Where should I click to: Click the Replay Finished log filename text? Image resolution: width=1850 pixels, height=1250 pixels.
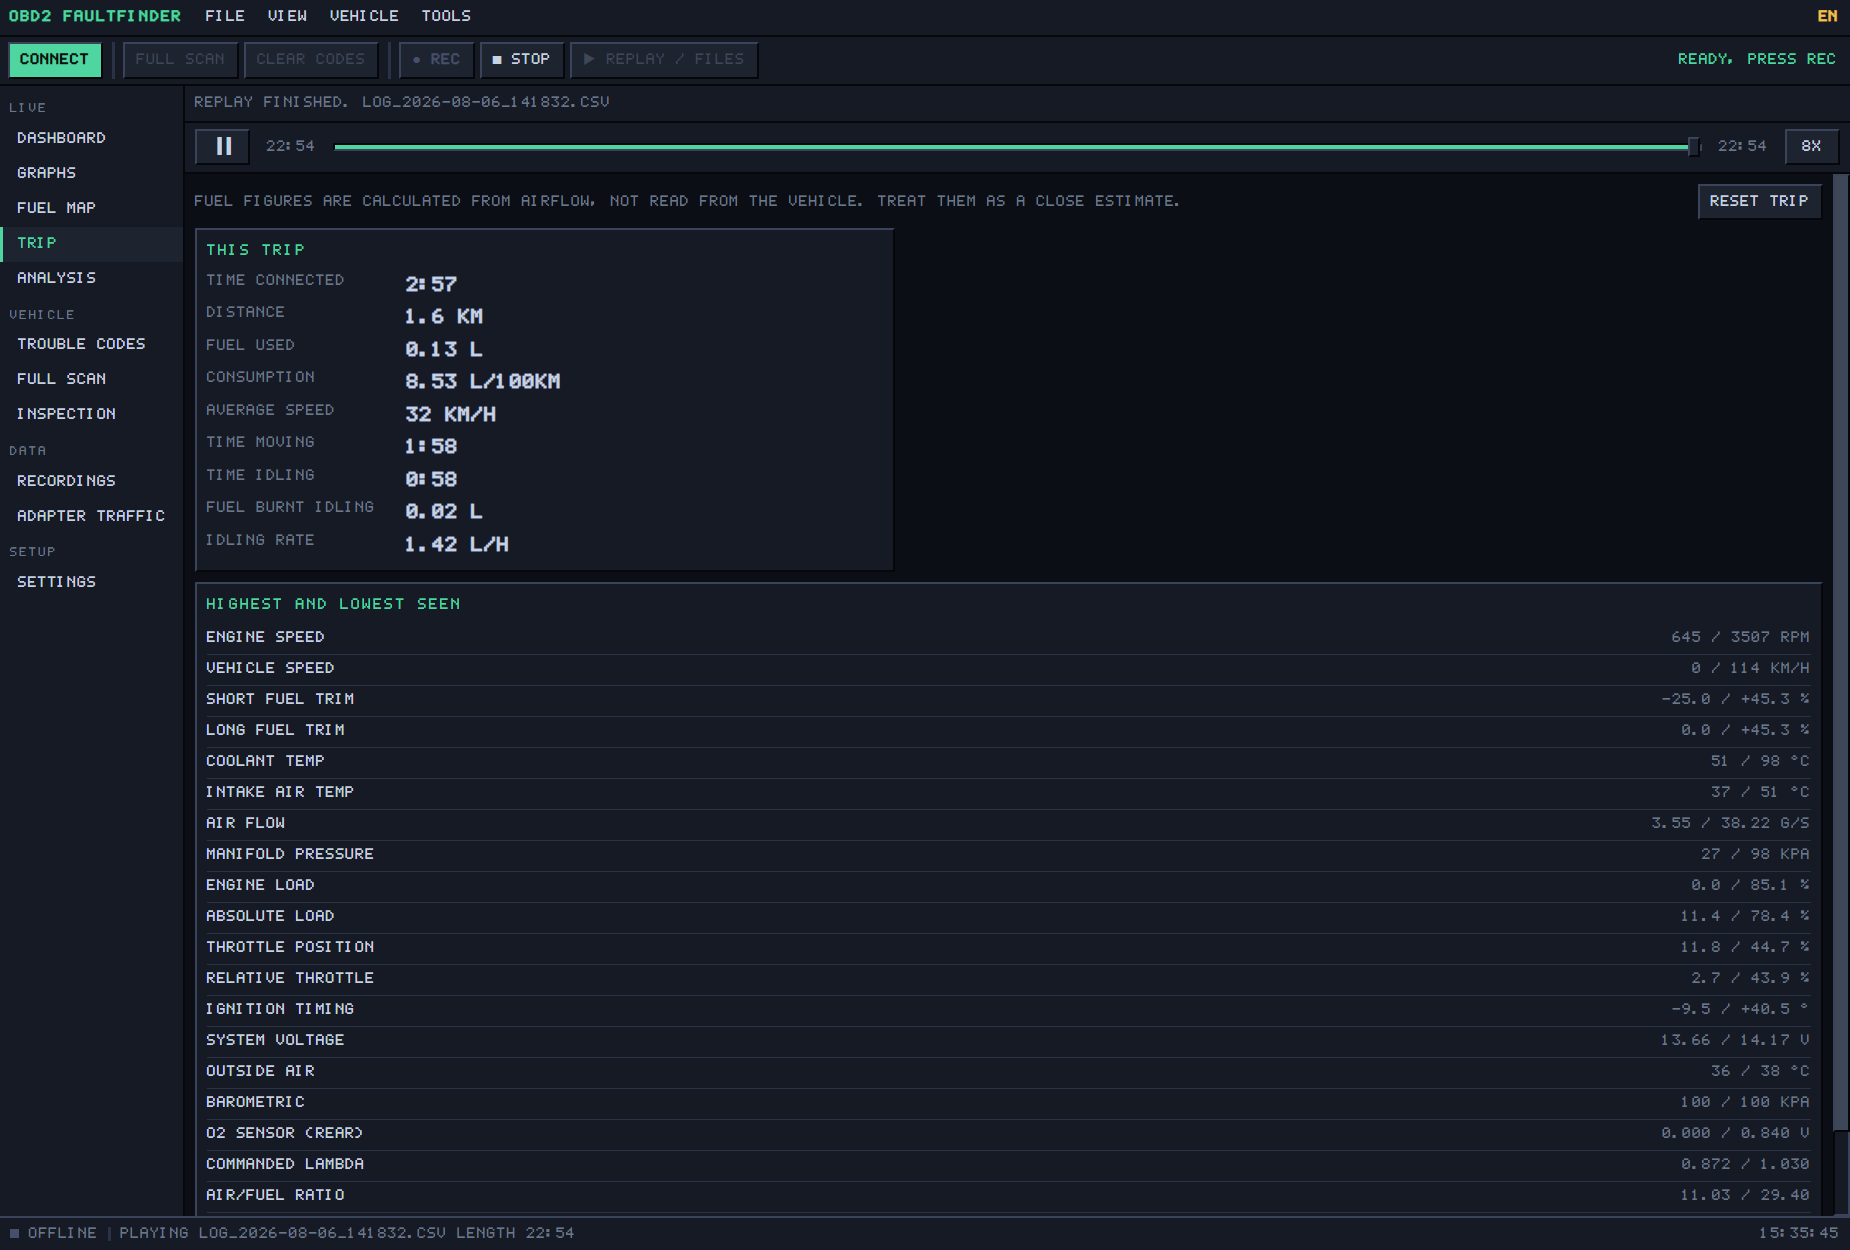[x=401, y=102]
